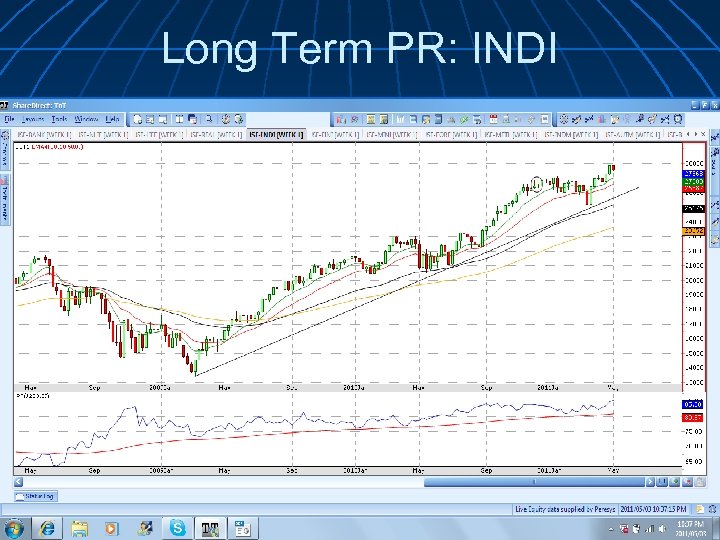This screenshot has height=540, width=720.
Task: Open the Tools menu
Action: [x=59, y=119]
